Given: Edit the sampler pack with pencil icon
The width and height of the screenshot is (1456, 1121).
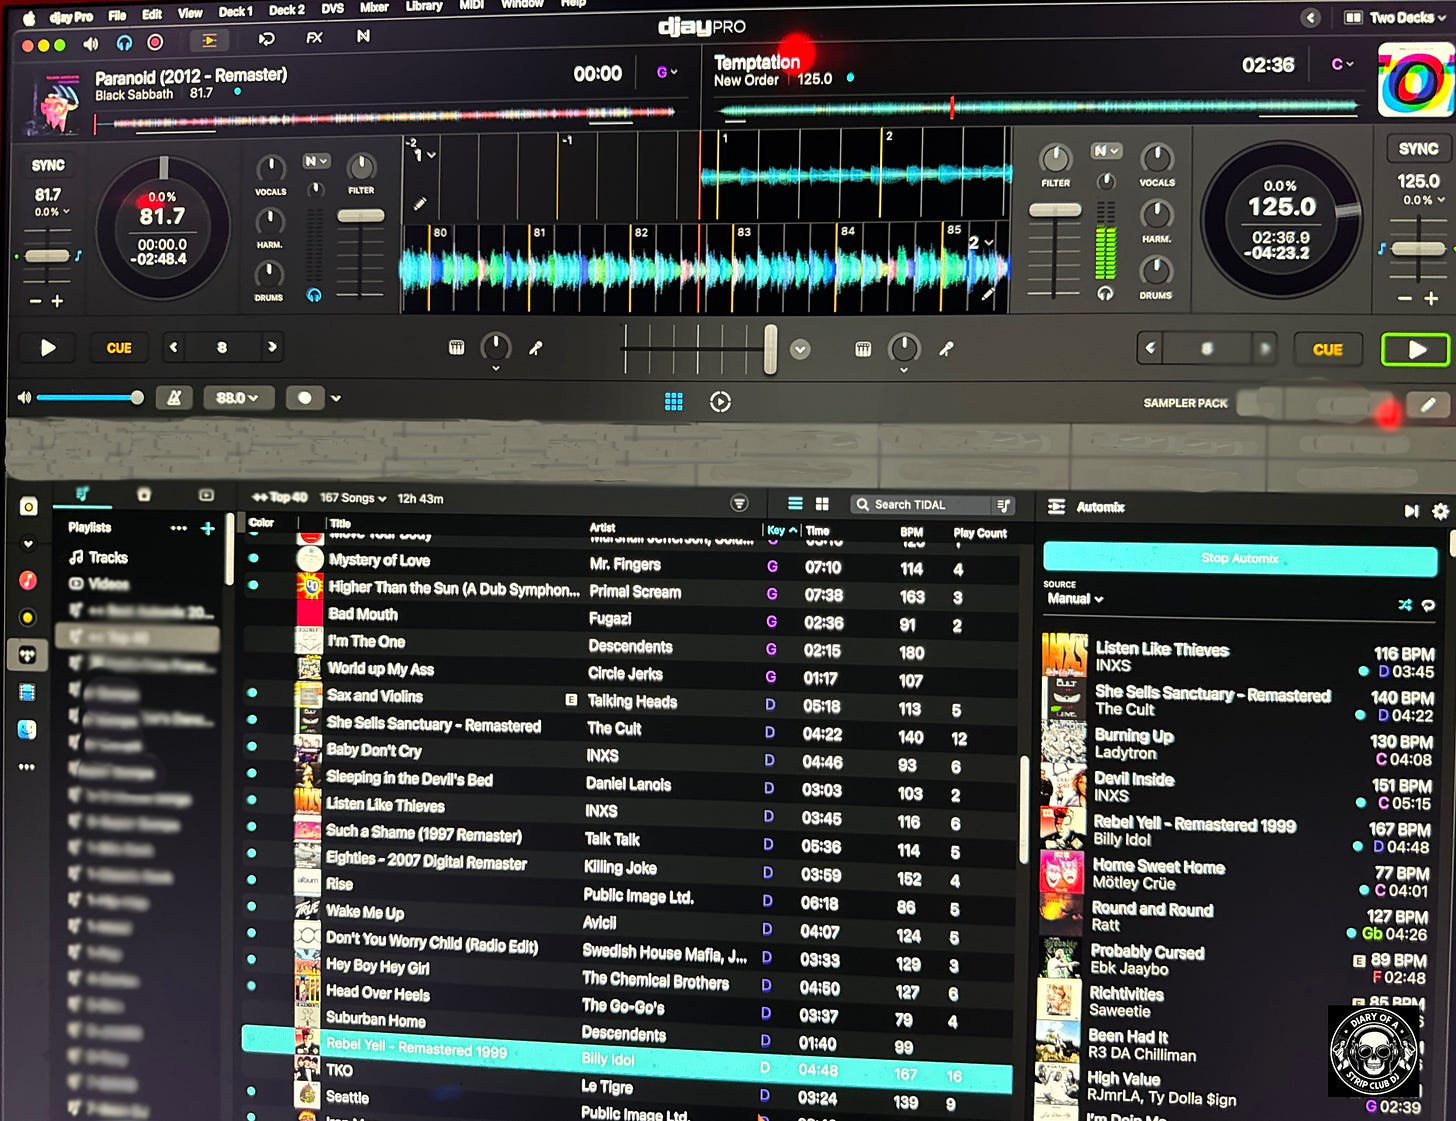Looking at the screenshot, I should [1428, 404].
